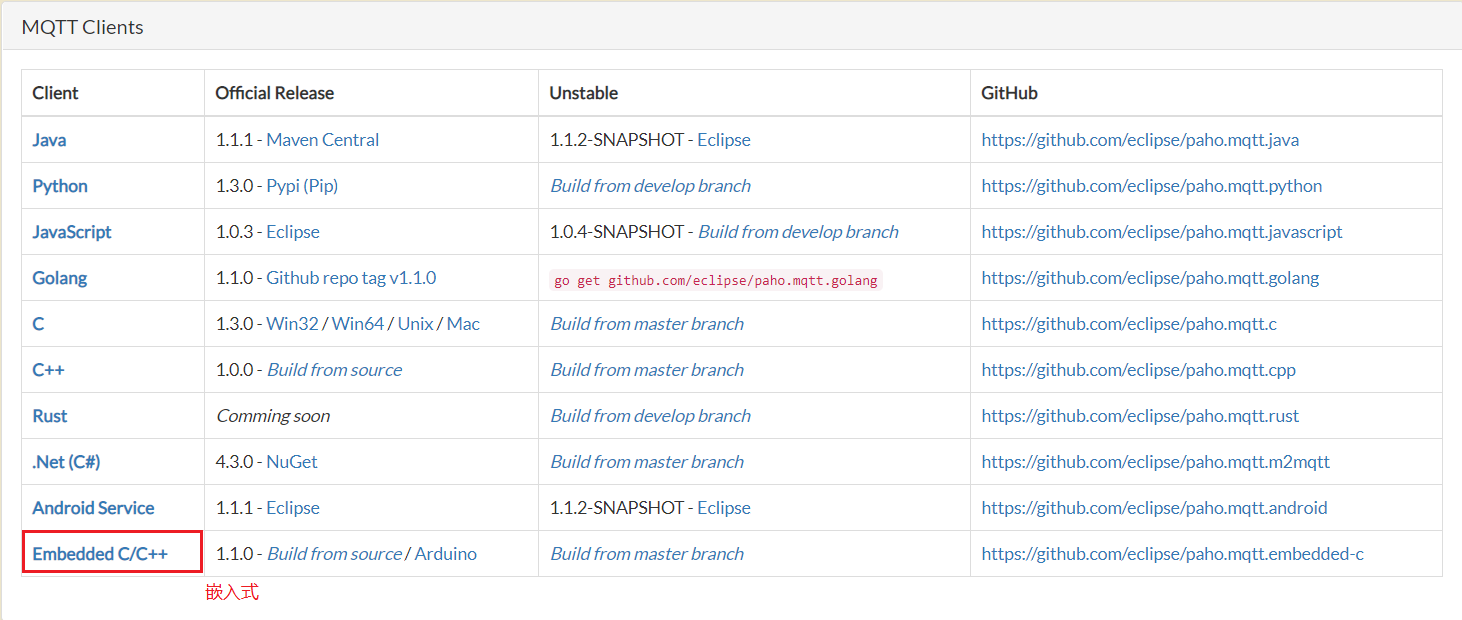
Task: Open the paho.mqtt.embedded-c GitHub URL
Action: (1172, 554)
